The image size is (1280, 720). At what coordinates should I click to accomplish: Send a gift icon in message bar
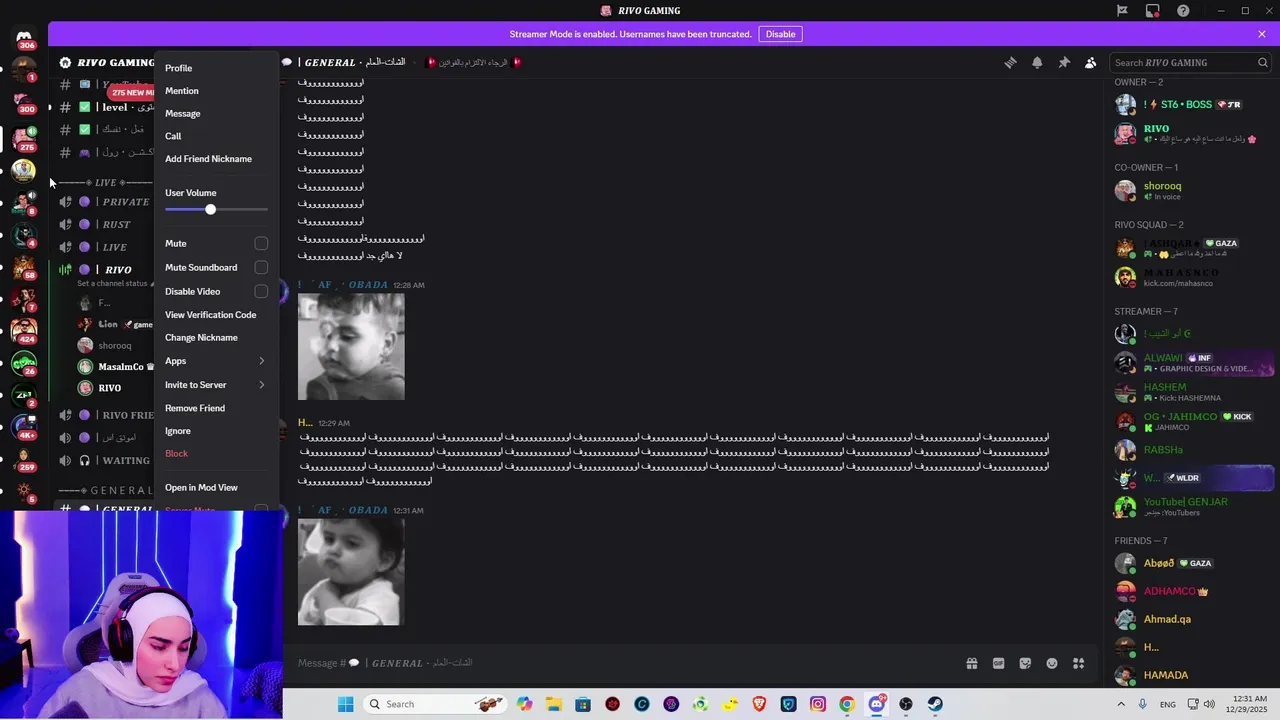(971, 663)
